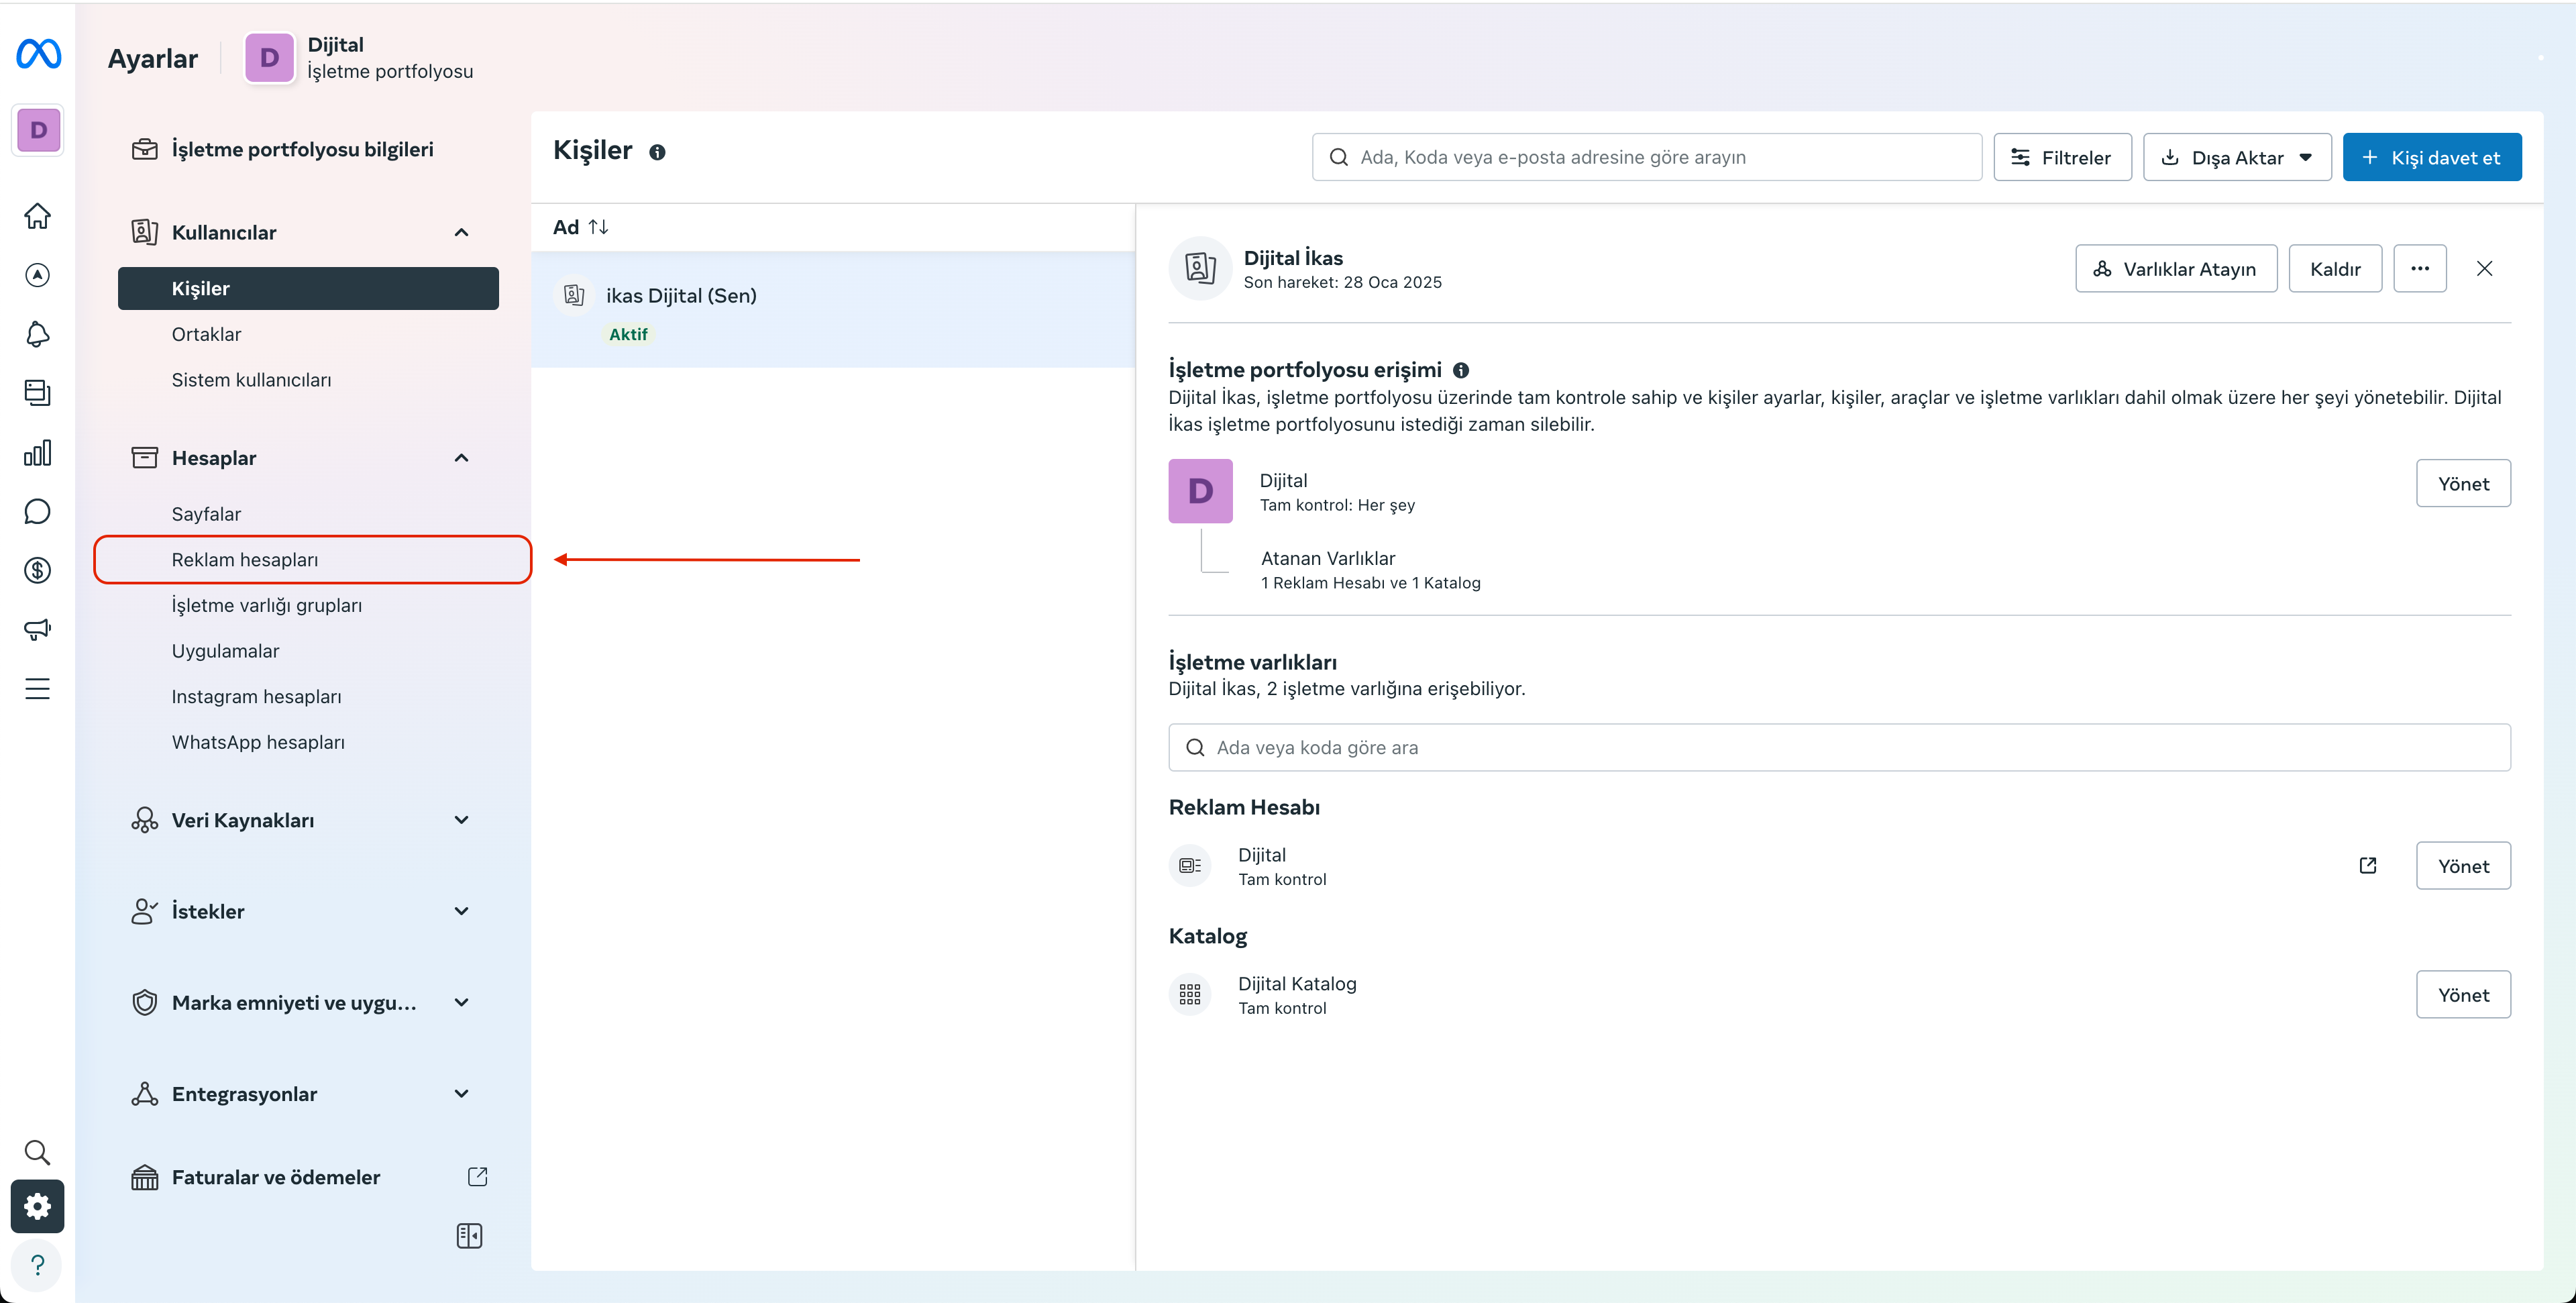Open the Home icon in left rail
The height and width of the screenshot is (1303, 2576).
pos(38,216)
